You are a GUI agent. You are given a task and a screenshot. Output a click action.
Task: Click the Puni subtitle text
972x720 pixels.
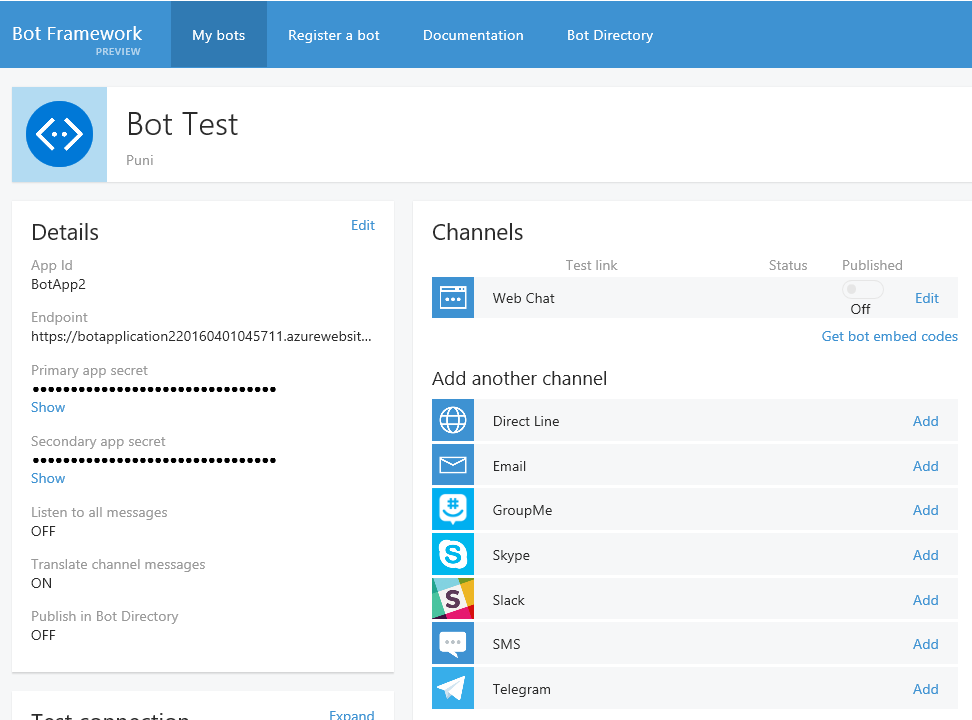pos(139,160)
